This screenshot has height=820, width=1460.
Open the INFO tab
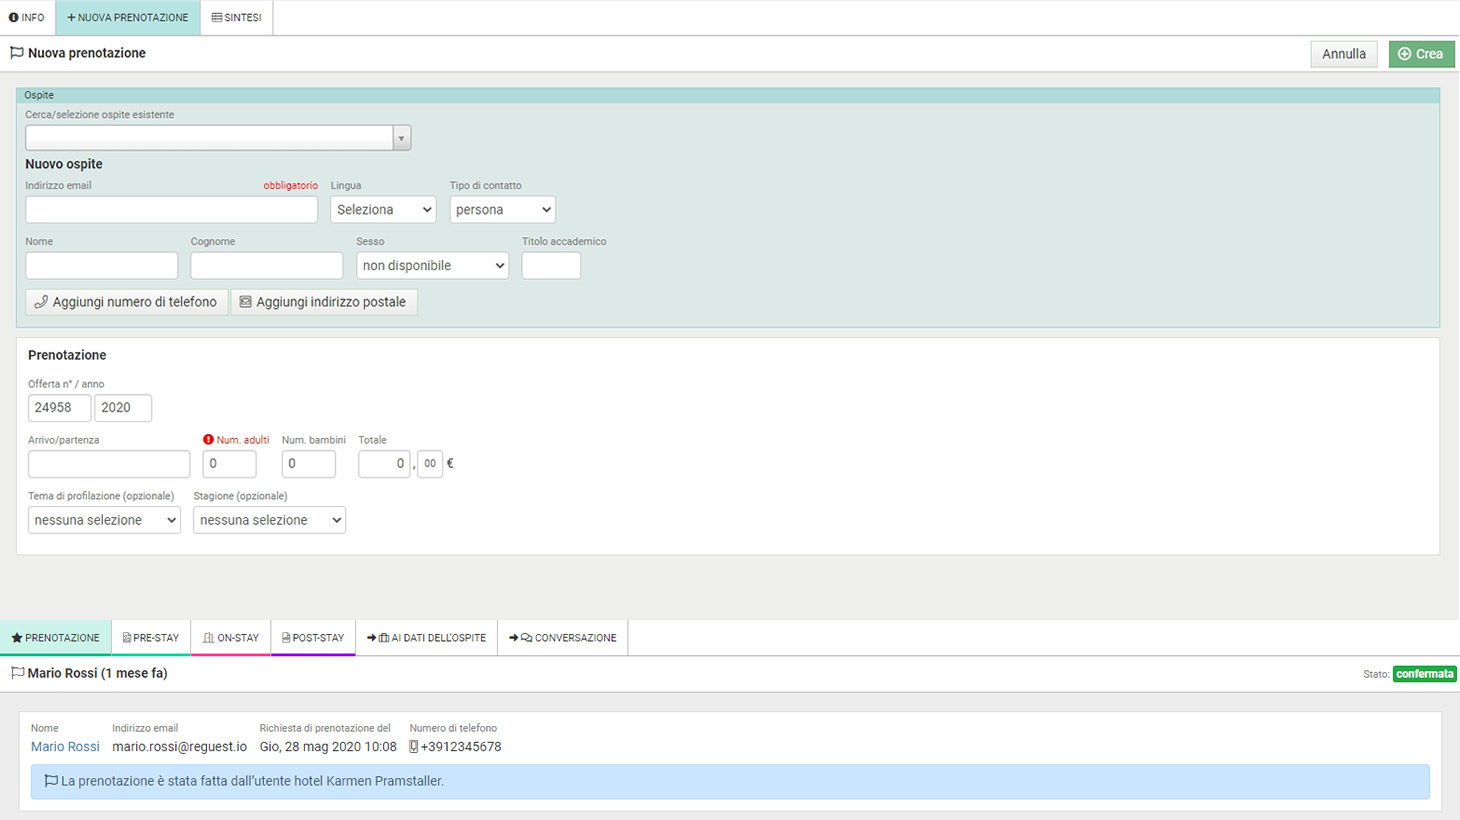(27, 18)
